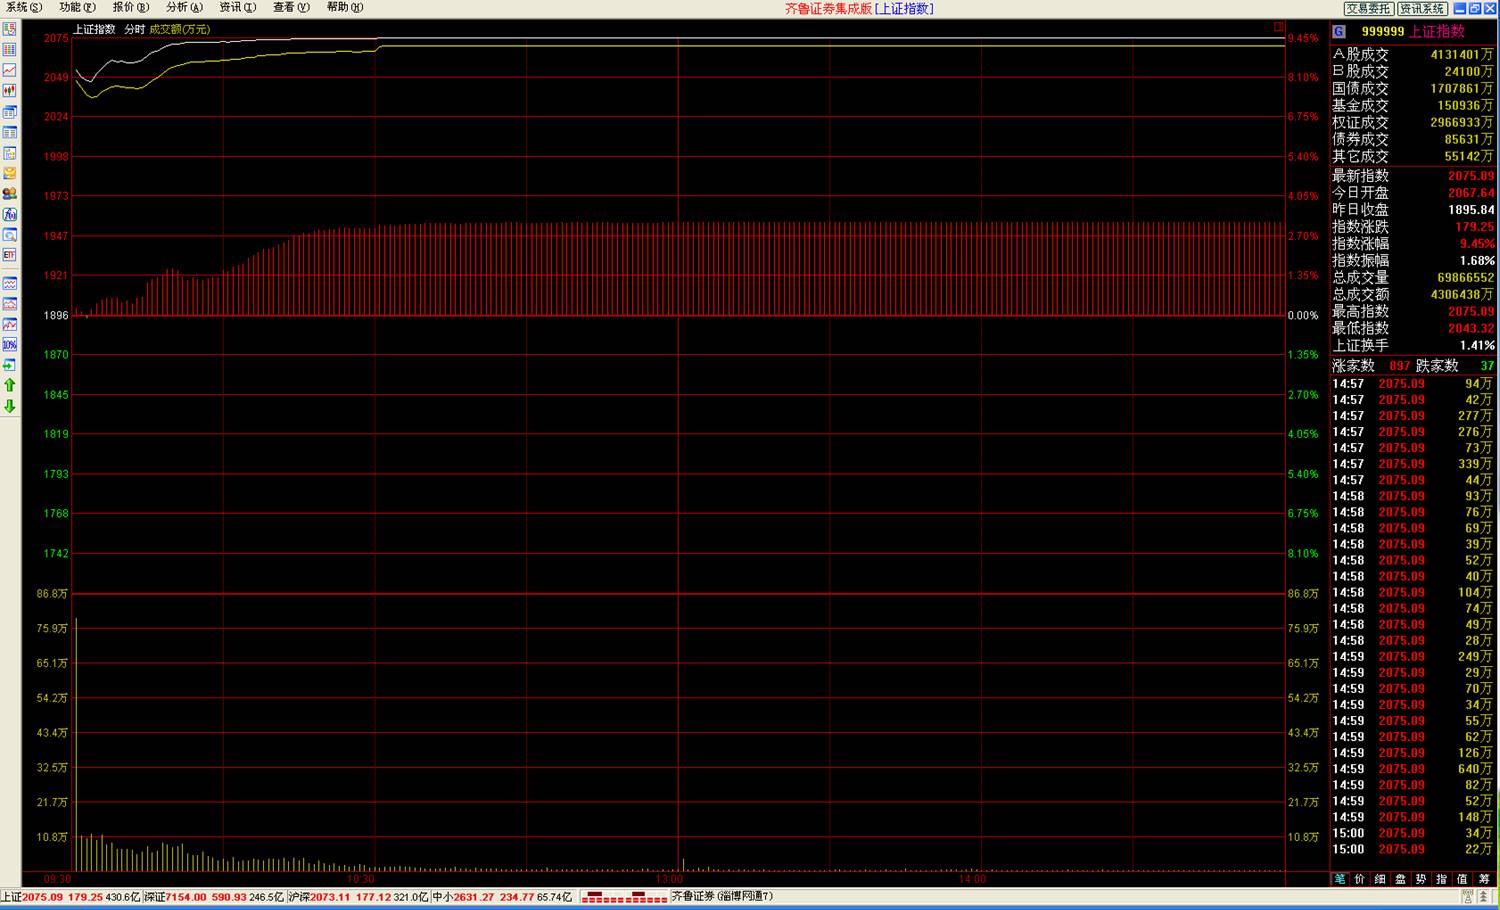Click the last 15:00 tick row showing 22万

point(1413,849)
